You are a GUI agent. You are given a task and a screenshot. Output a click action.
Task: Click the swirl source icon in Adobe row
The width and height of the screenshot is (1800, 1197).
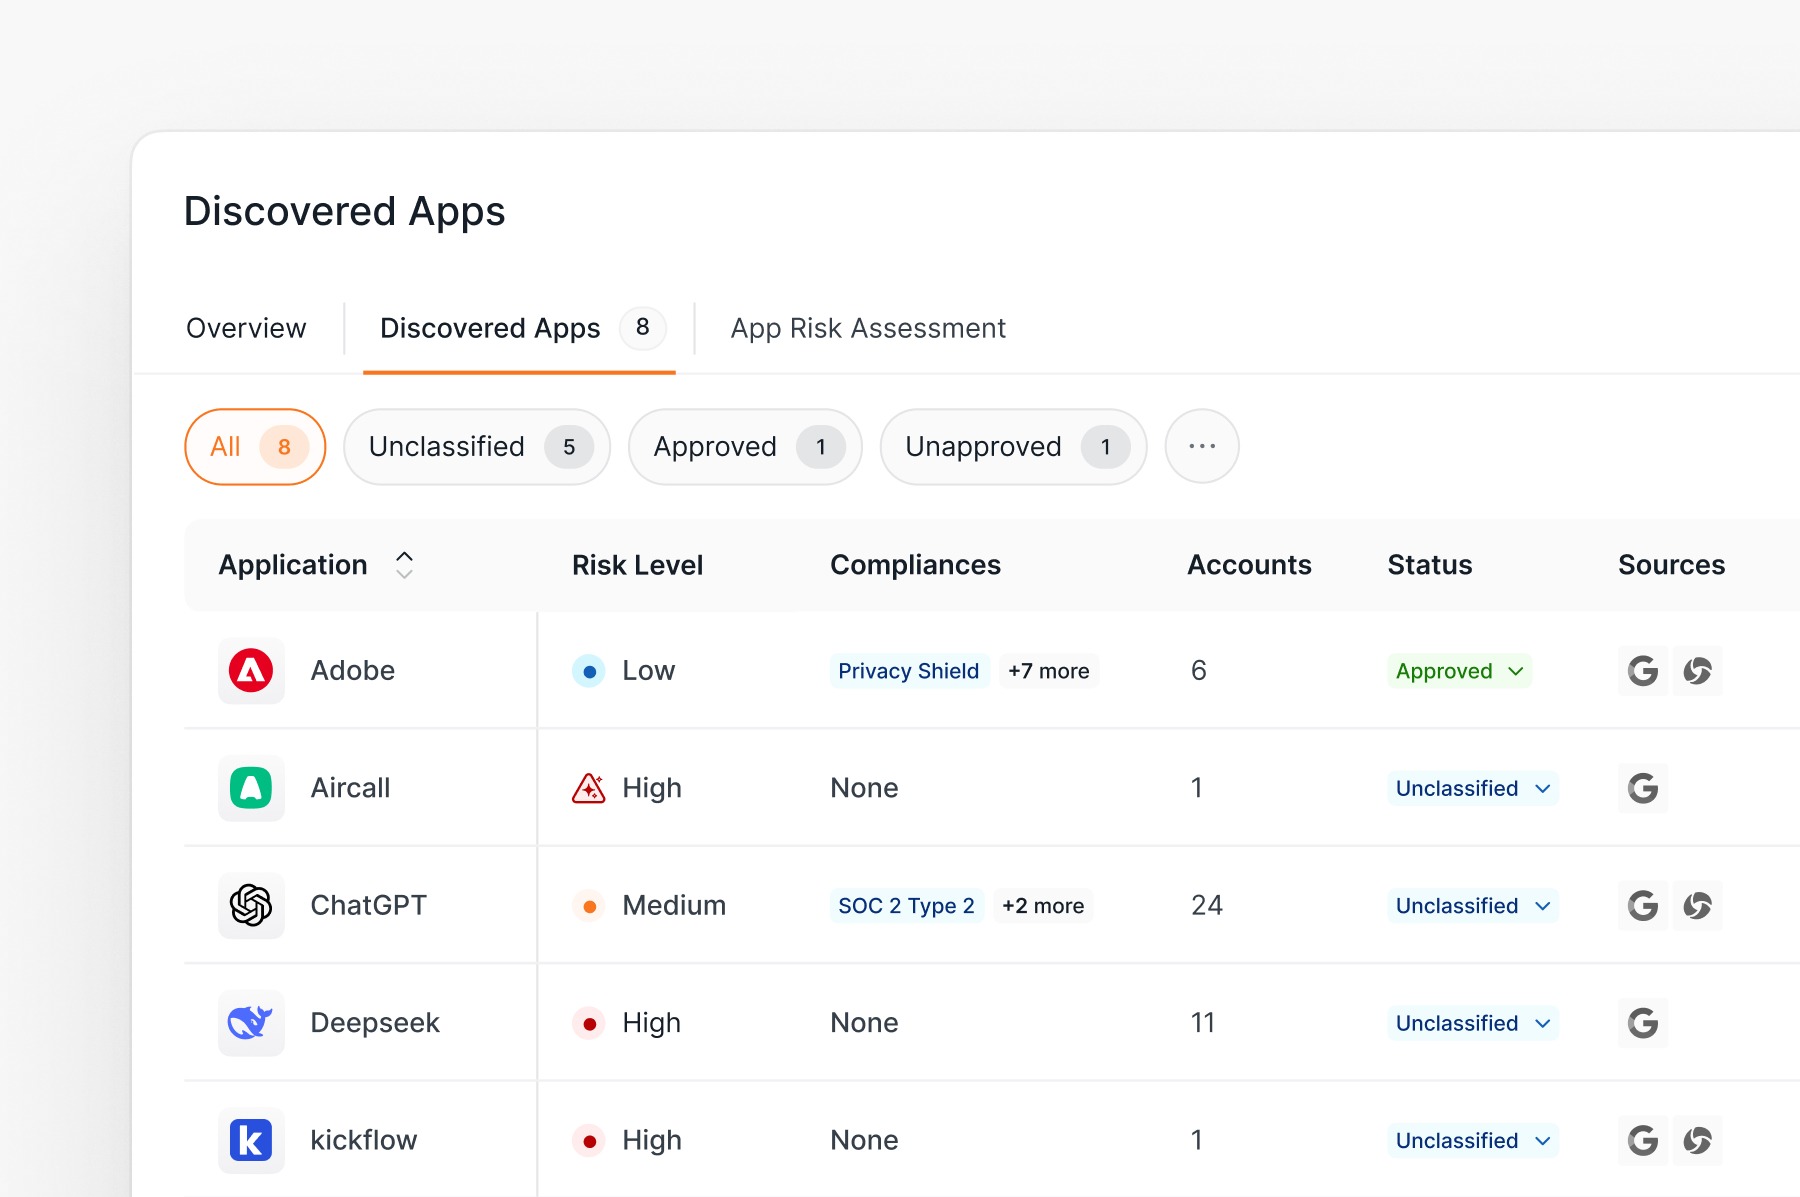[x=1697, y=671]
